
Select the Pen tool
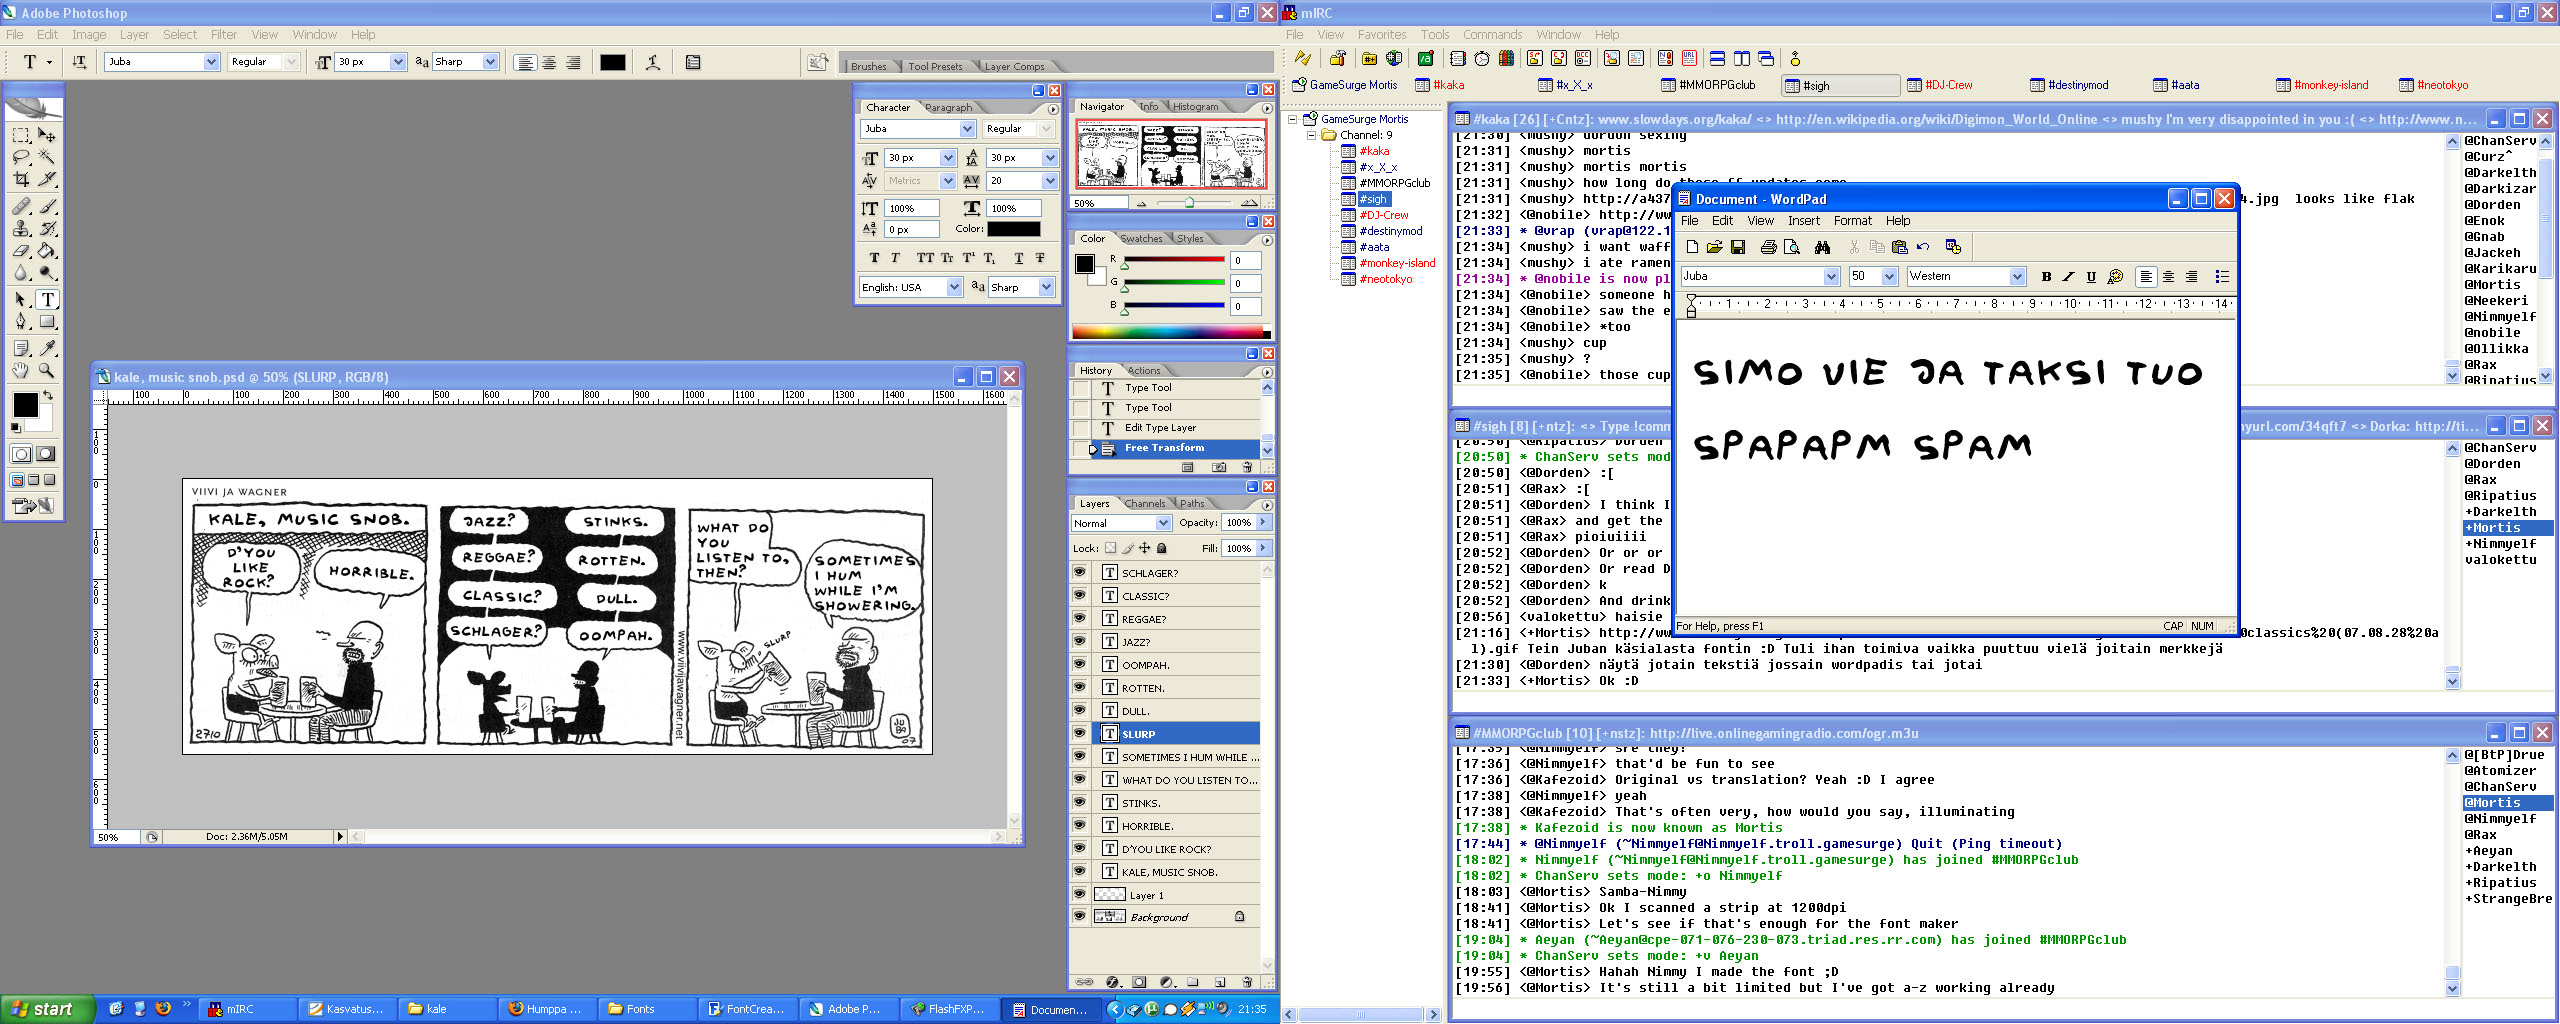coord(21,321)
